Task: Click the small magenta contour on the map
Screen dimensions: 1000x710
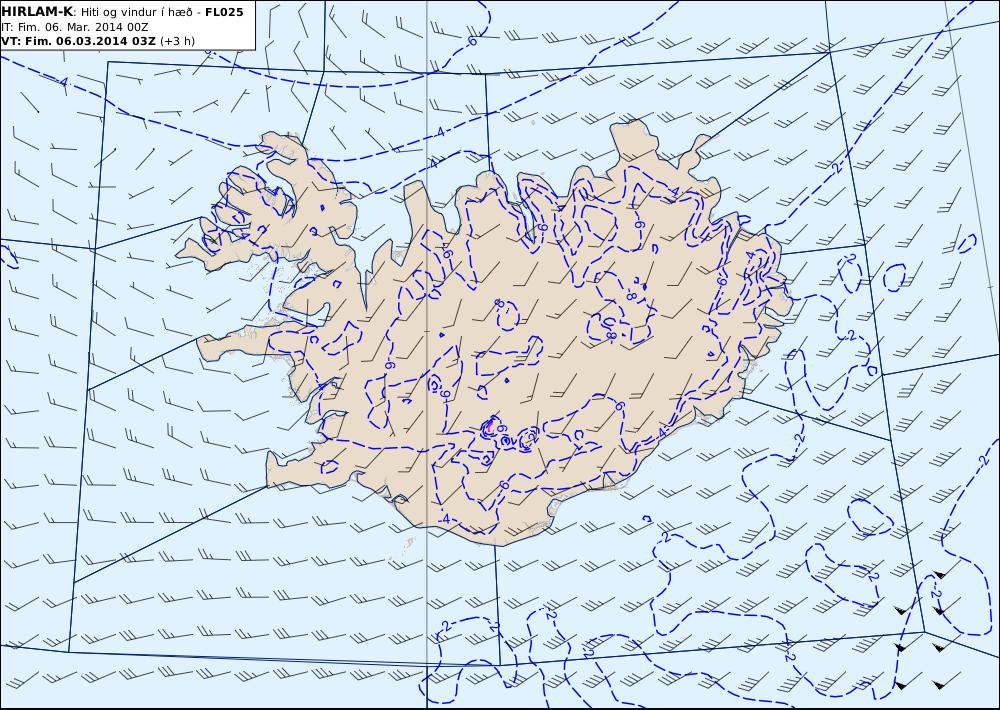Action: click(490, 426)
